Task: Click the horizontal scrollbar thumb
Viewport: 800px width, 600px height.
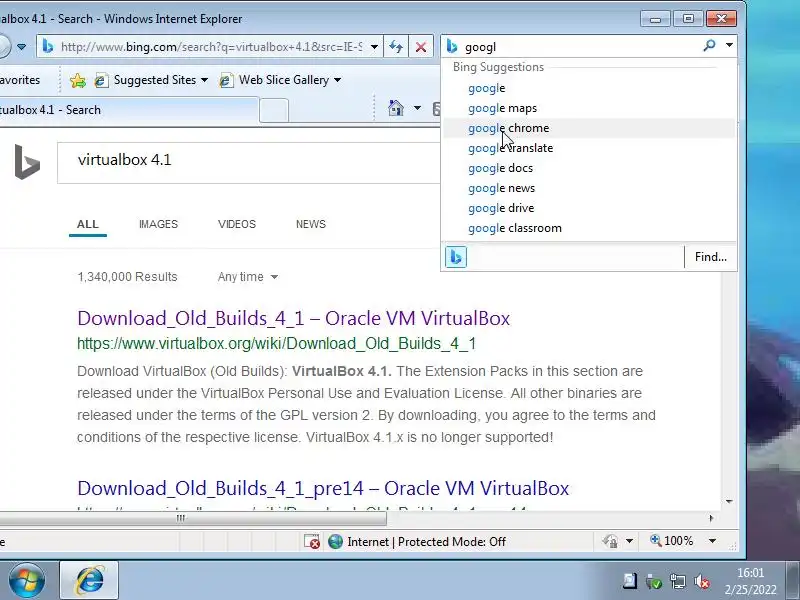Action: (x=193, y=518)
